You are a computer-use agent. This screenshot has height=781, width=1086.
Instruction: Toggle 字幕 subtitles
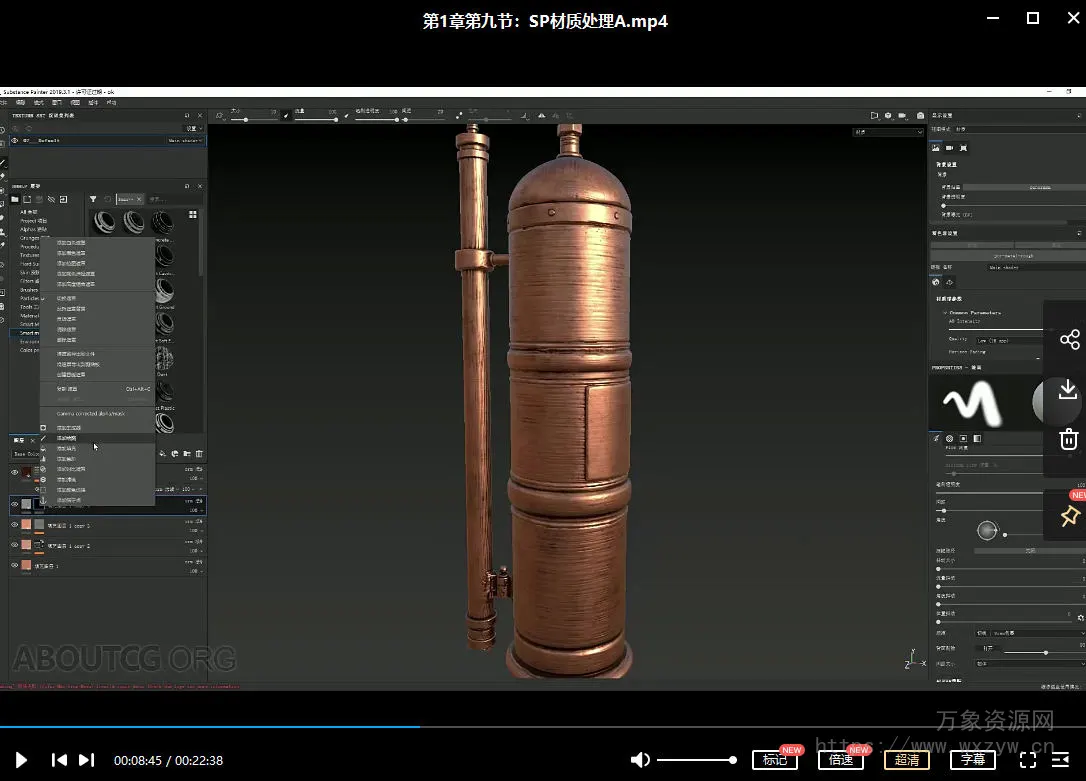972,760
